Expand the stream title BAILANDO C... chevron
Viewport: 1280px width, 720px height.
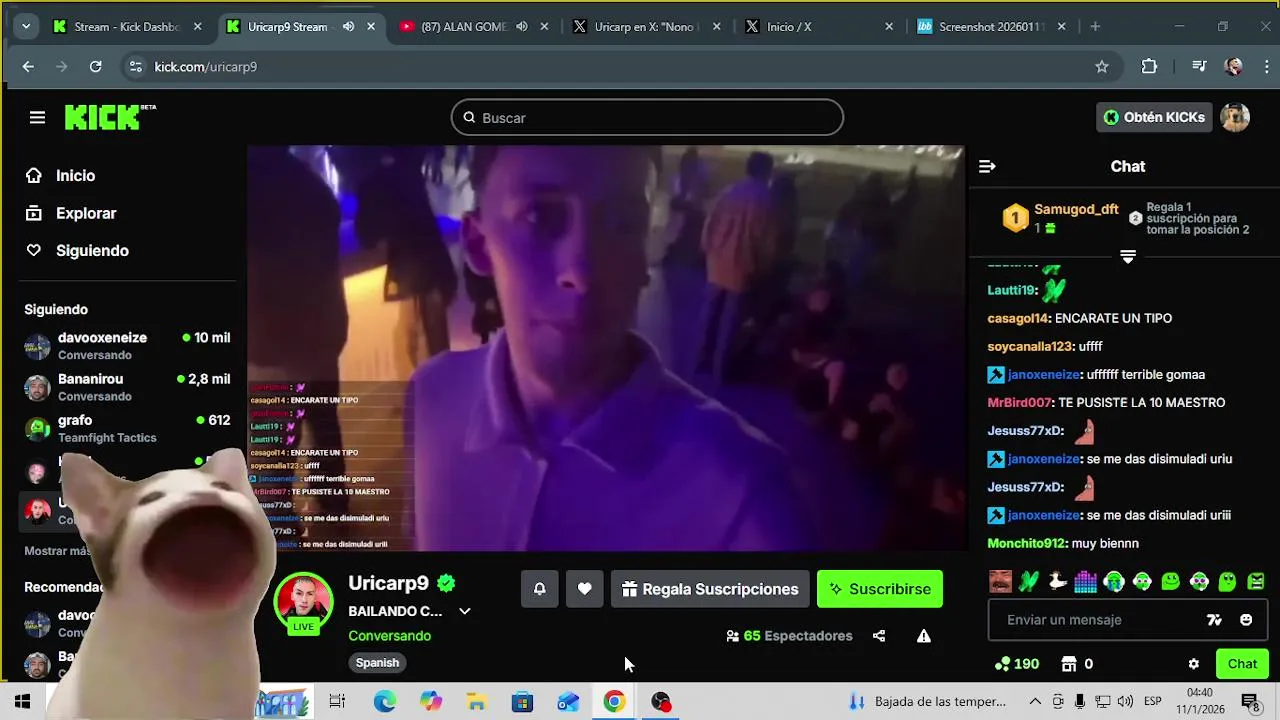coord(464,611)
